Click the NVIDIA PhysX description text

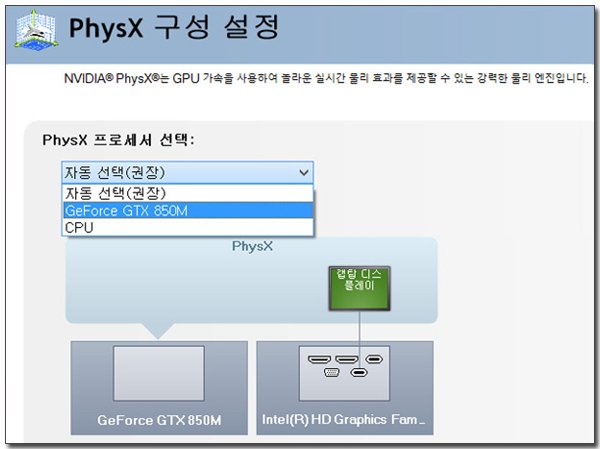point(320,78)
